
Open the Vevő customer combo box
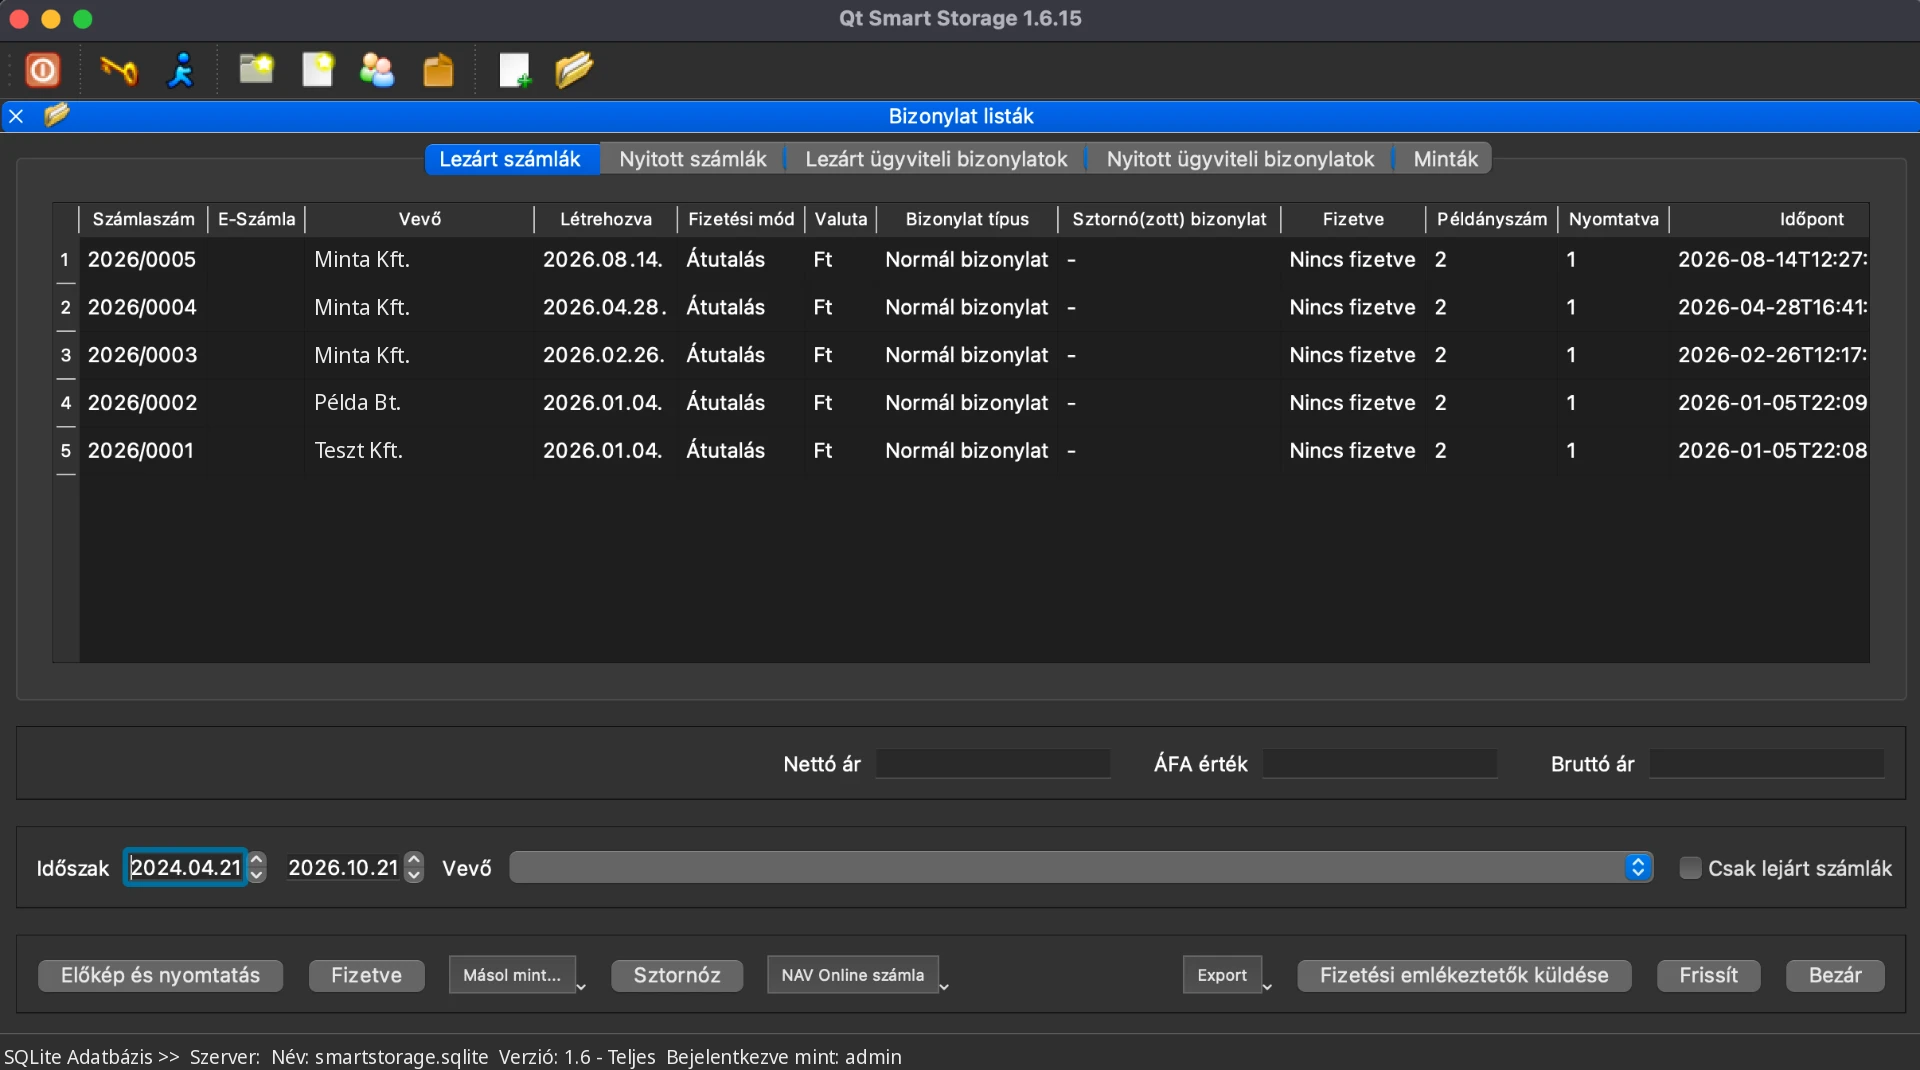1081,868
